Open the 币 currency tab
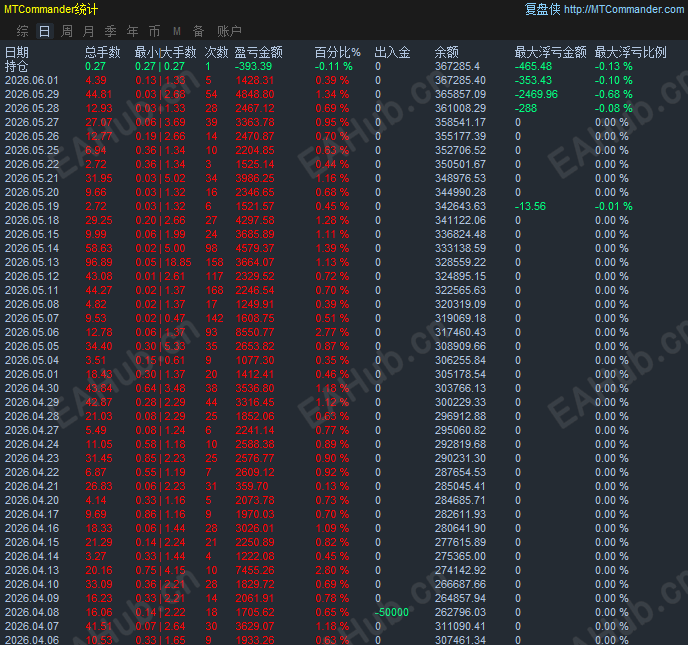This screenshot has height=645, width=688. pyautogui.click(x=154, y=31)
